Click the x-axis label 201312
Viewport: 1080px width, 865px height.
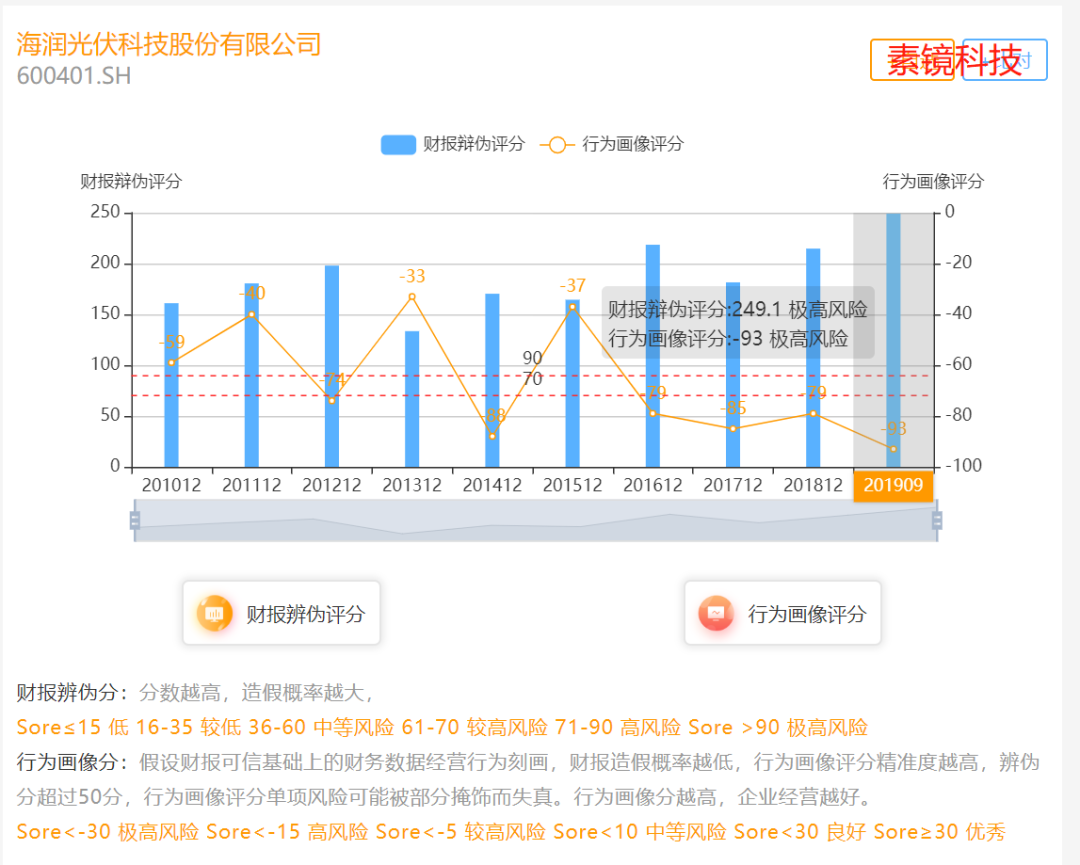click(412, 486)
